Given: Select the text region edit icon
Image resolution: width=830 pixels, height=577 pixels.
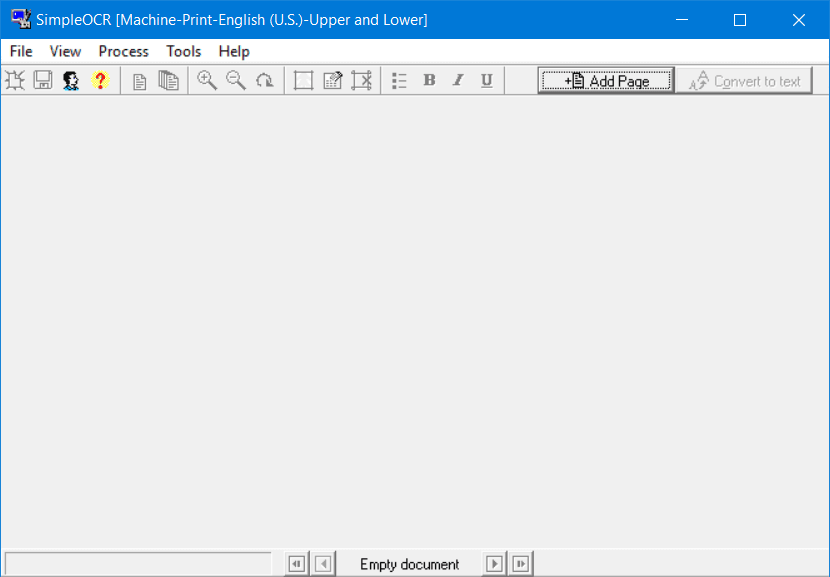Looking at the screenshot, I should tap(332, 80).
